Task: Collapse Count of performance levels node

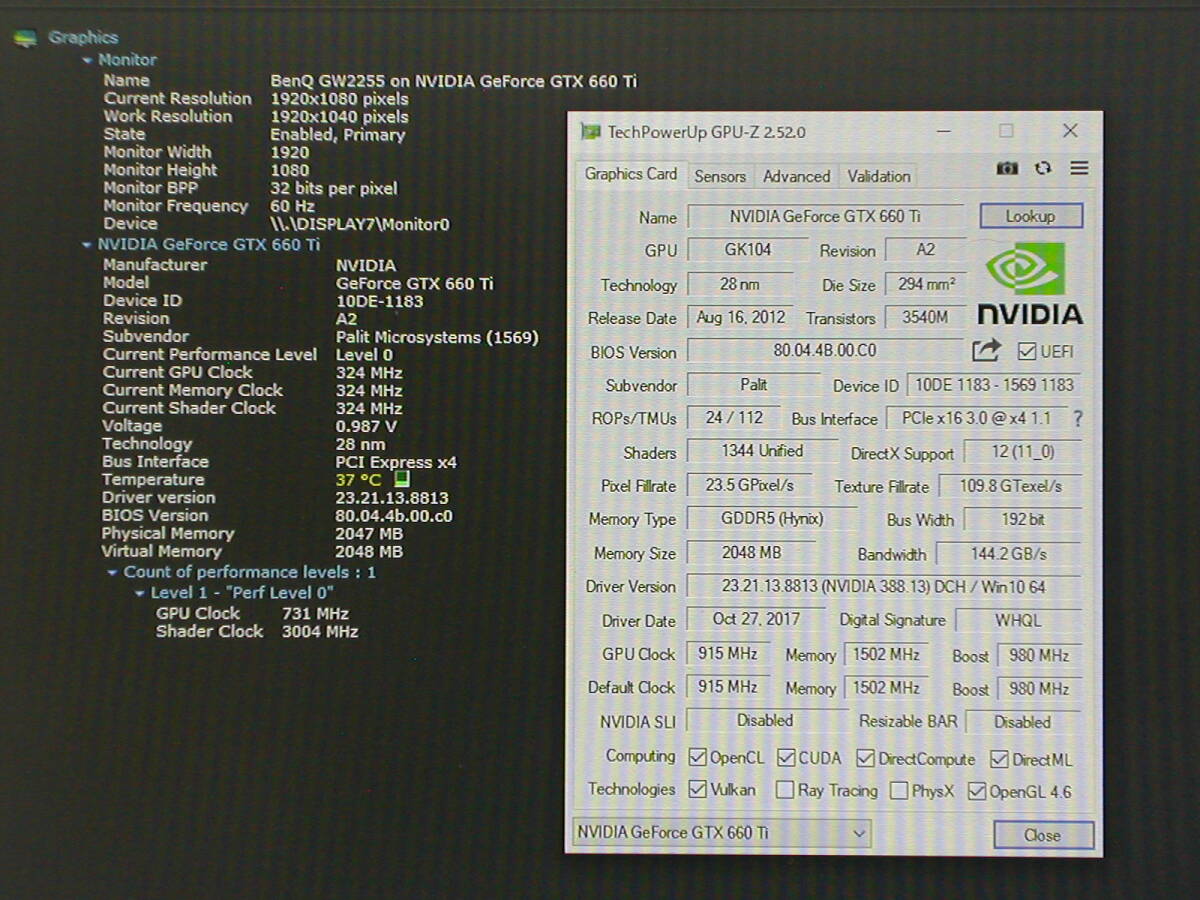Action: pyautogui.click(x=112, y=573)
